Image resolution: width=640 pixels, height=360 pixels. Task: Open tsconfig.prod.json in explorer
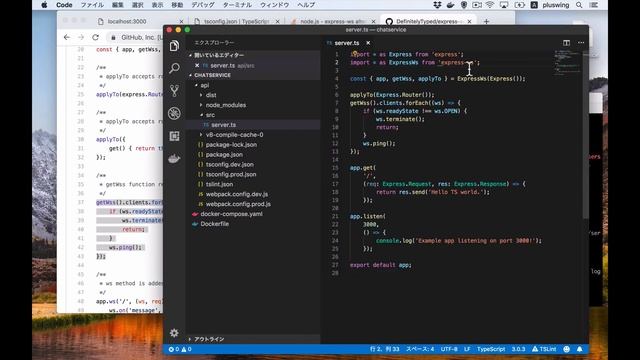pyautogui.click(x=231, y=174)
